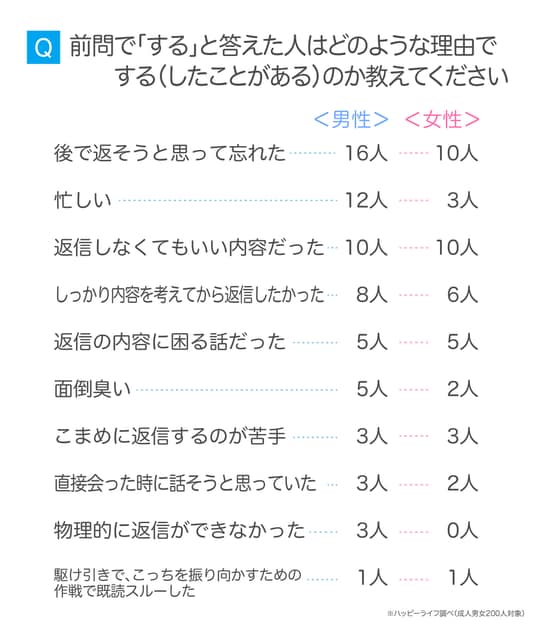Click the blue Q icon

[x=43, y=47]
